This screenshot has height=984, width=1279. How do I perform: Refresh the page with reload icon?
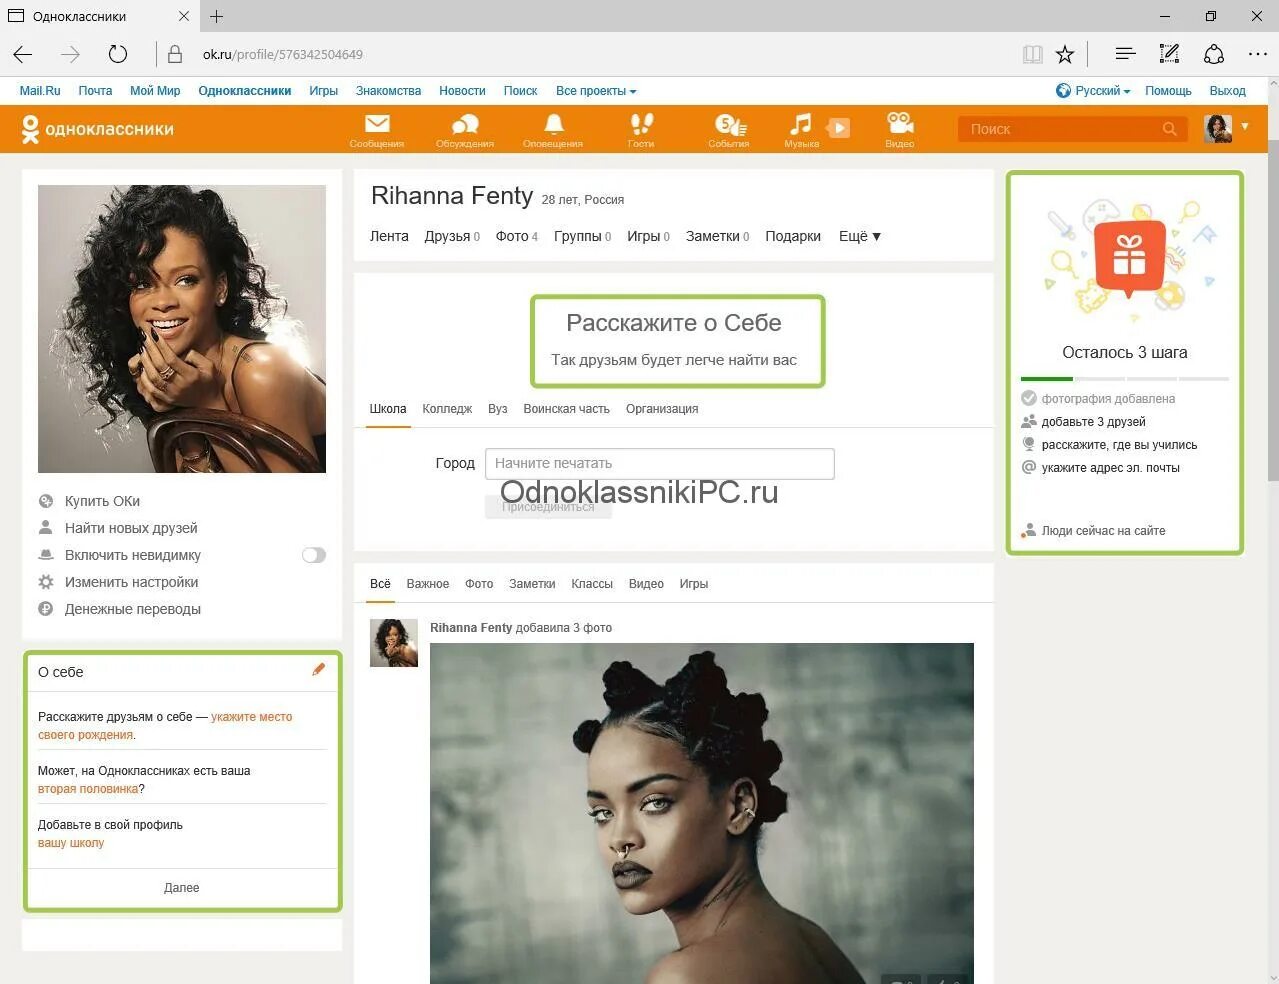[118, 54]
